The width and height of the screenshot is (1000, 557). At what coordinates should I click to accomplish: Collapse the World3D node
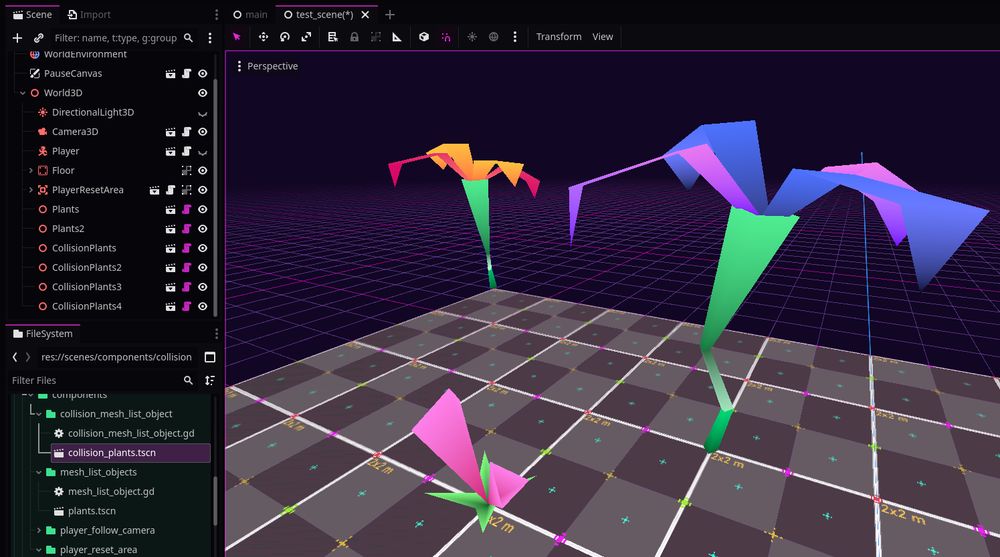23,93
